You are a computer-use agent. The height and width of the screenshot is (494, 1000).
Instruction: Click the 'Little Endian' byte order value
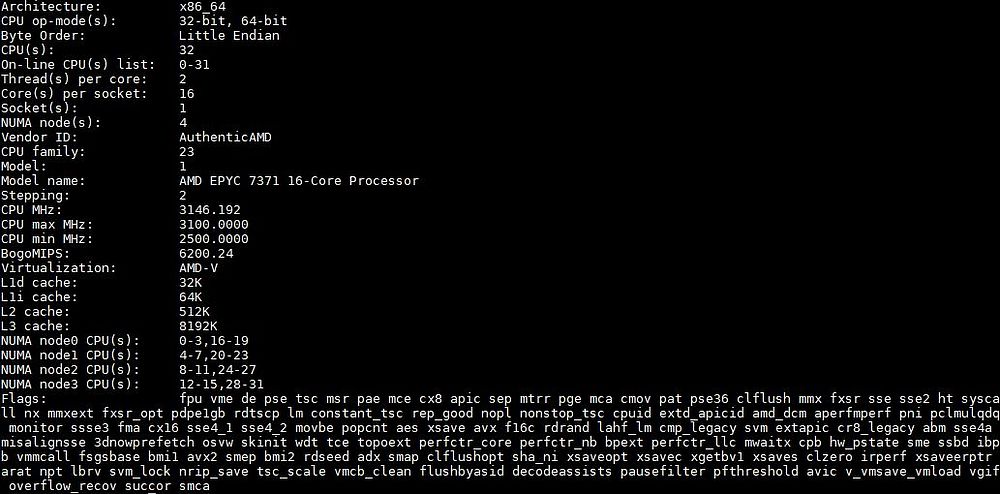point(229,36)
